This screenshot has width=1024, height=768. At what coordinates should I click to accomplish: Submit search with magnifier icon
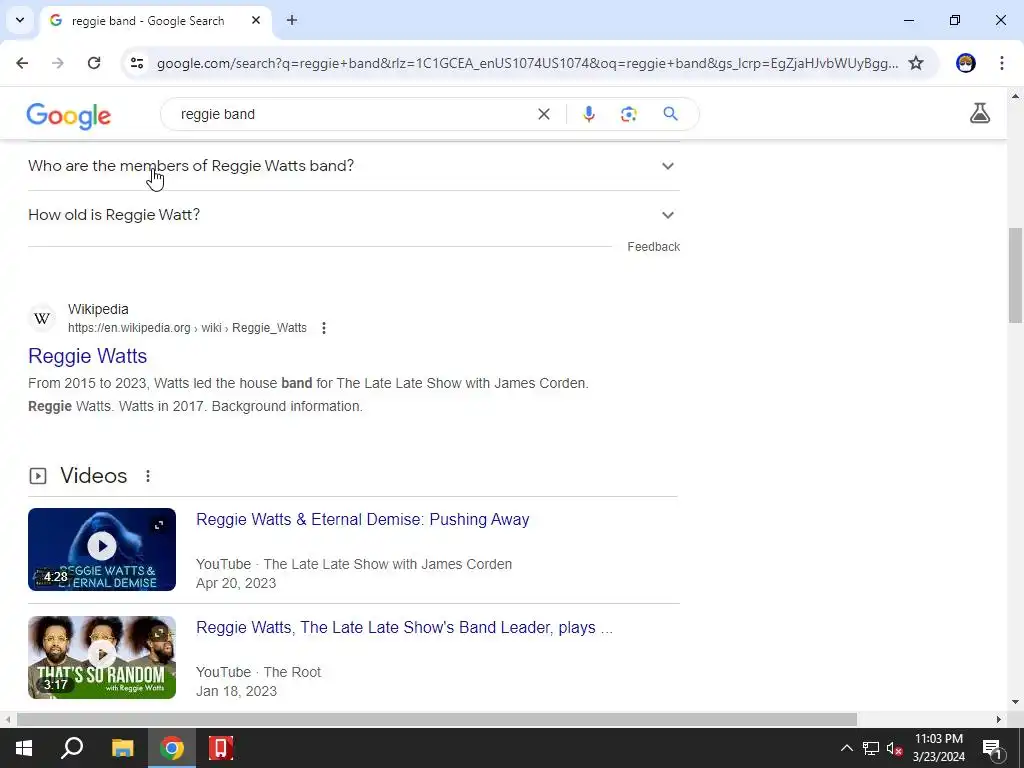pos(671,114)
